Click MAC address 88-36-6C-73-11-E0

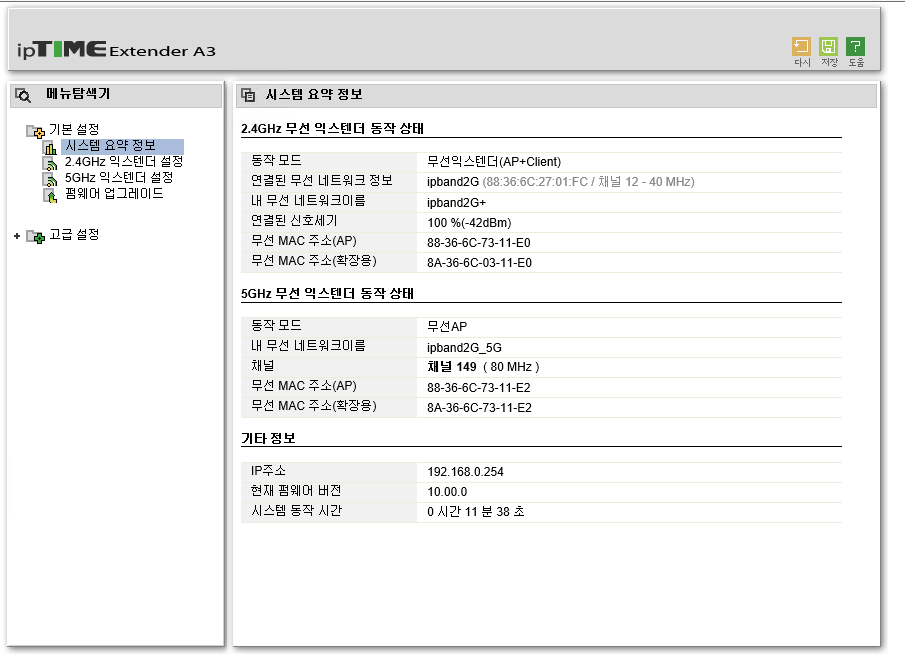[479, 243]
